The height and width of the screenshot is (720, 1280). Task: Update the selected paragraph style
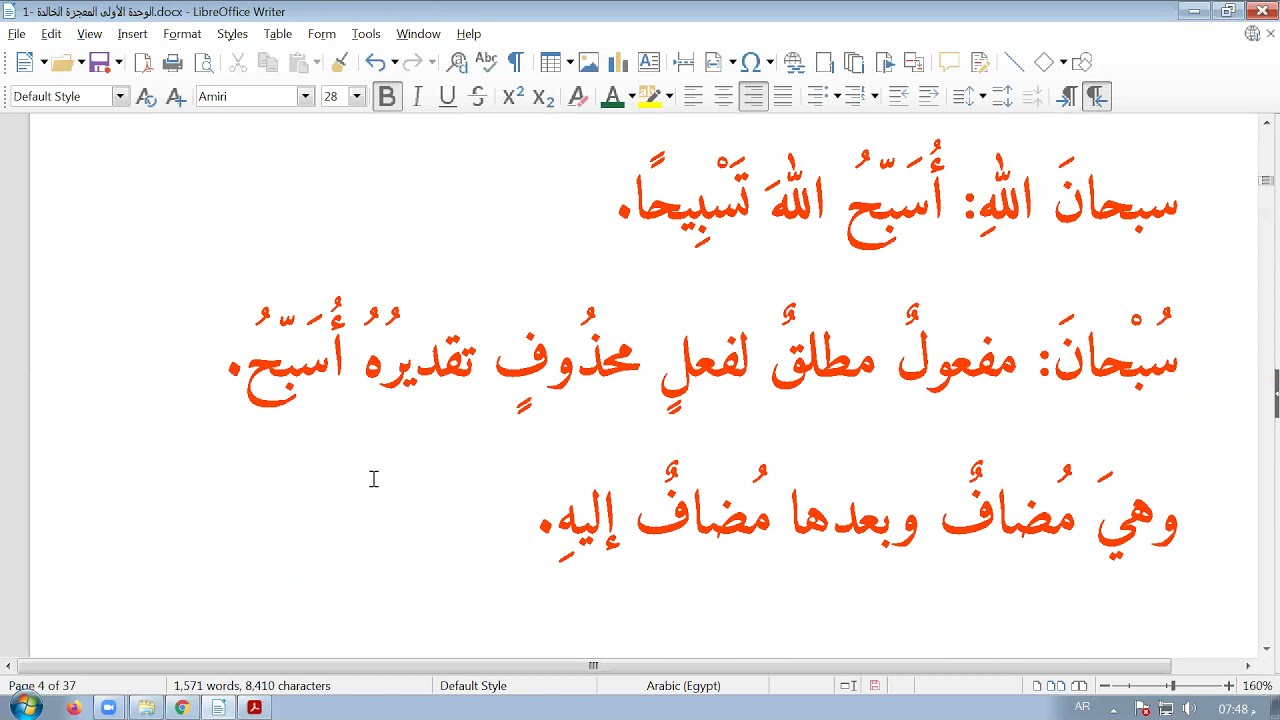[x=146, y=96]
